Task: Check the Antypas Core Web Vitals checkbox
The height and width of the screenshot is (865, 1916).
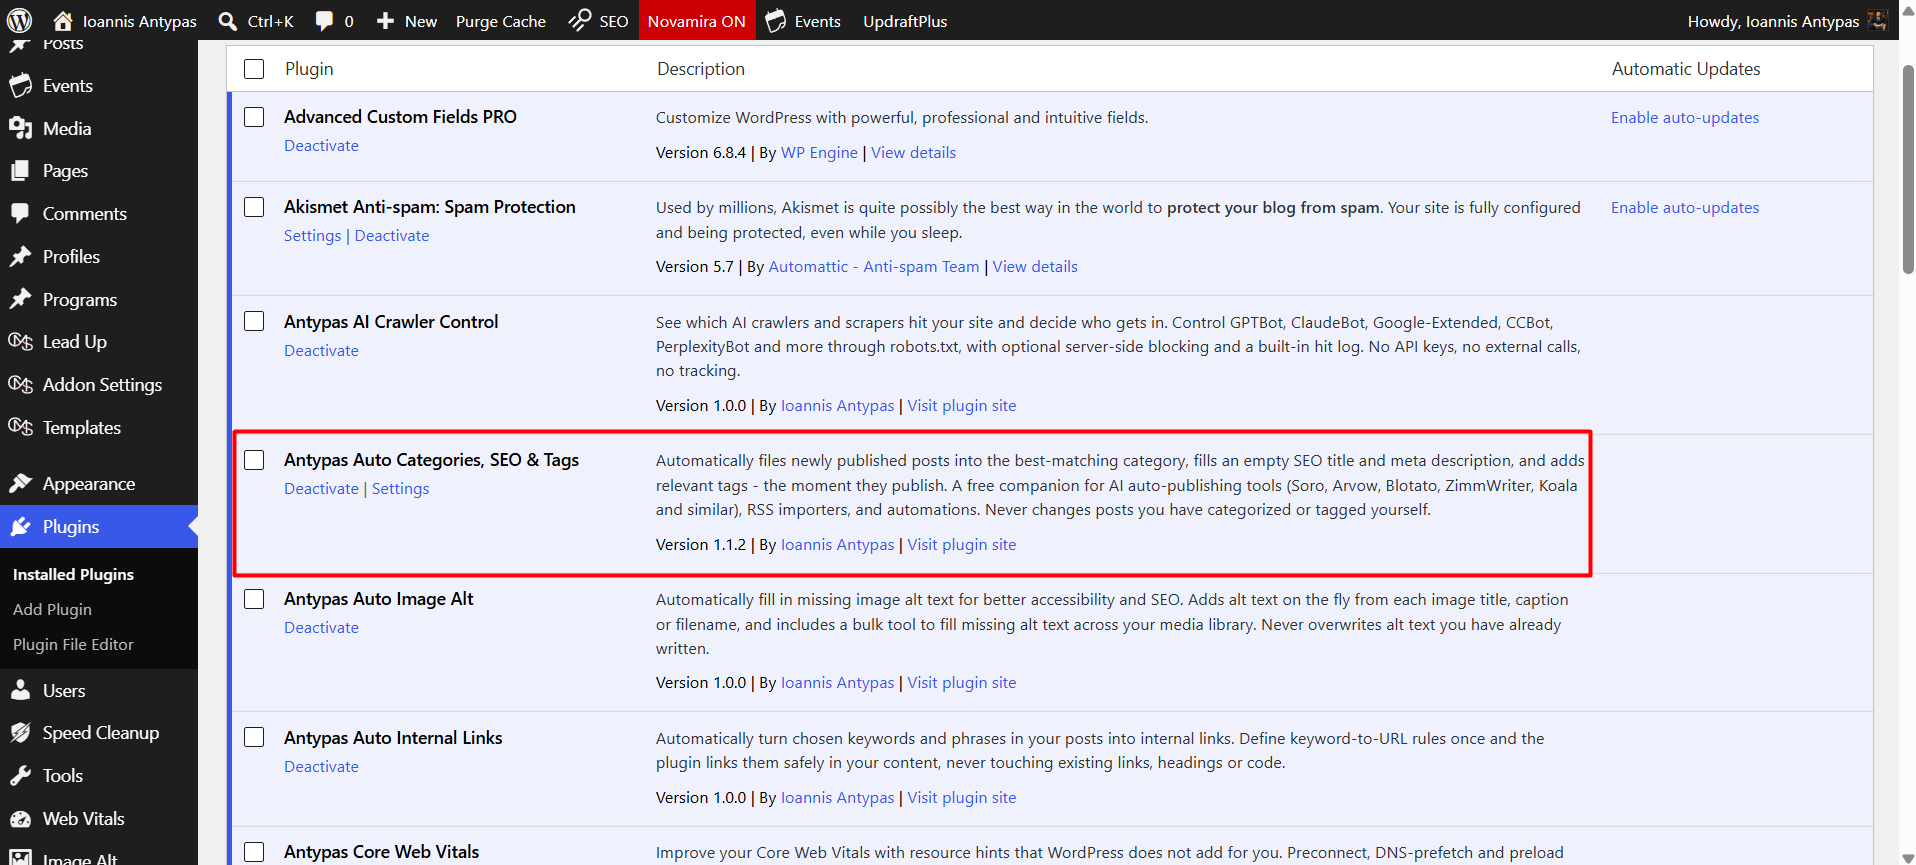Action: (254, 852)
